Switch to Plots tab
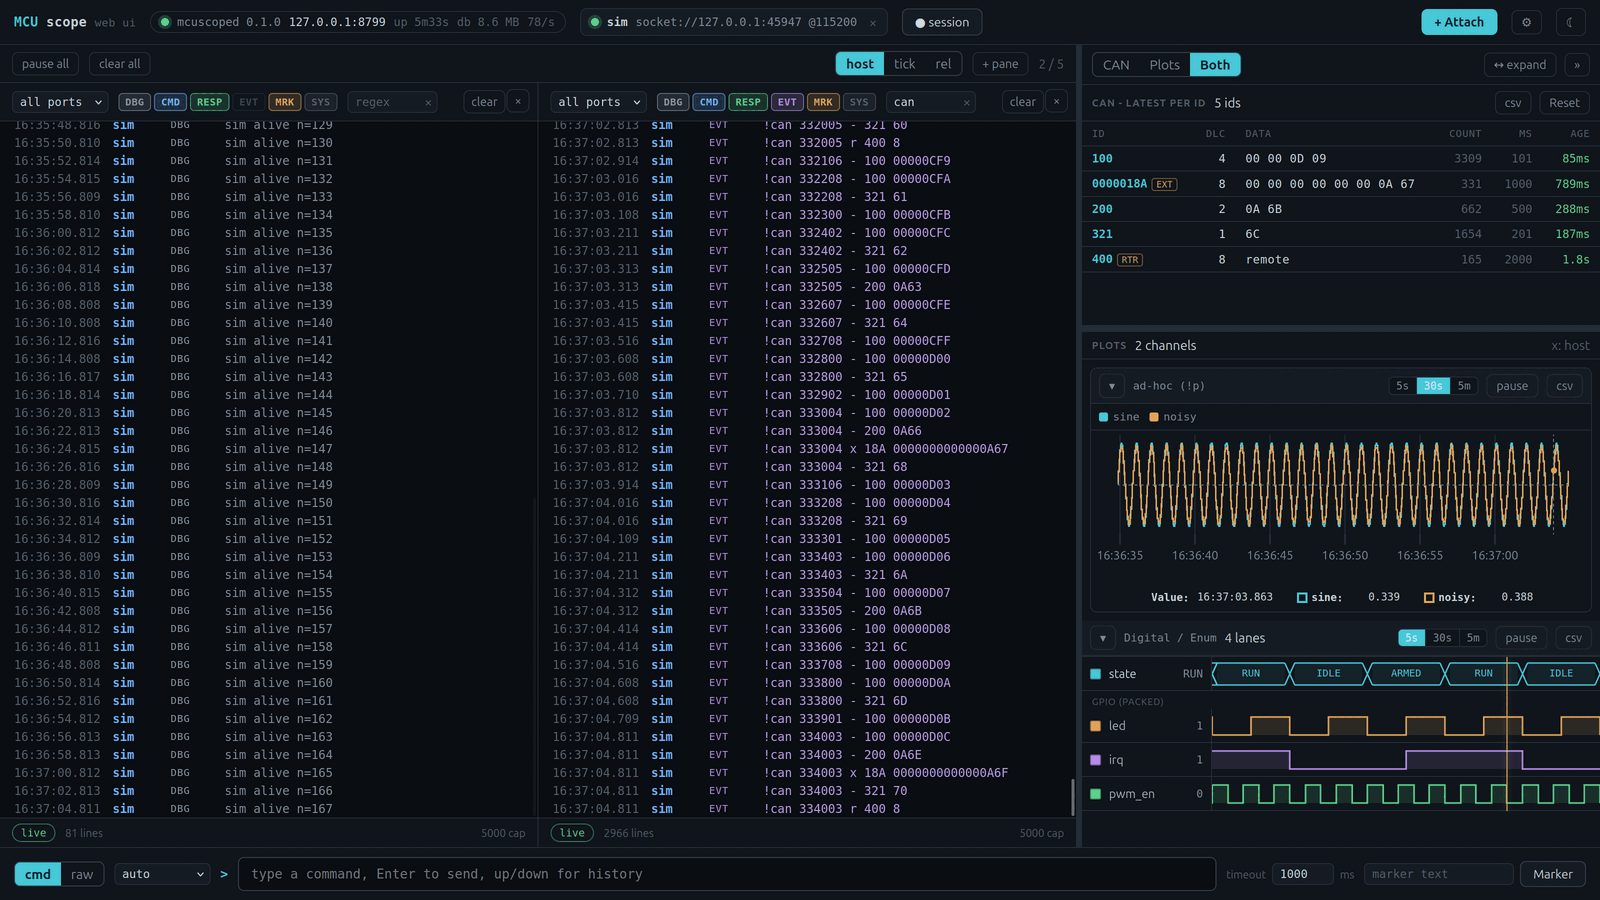Image resolution: width=1600 pixels, height=900 pixels. (1164, 65)
